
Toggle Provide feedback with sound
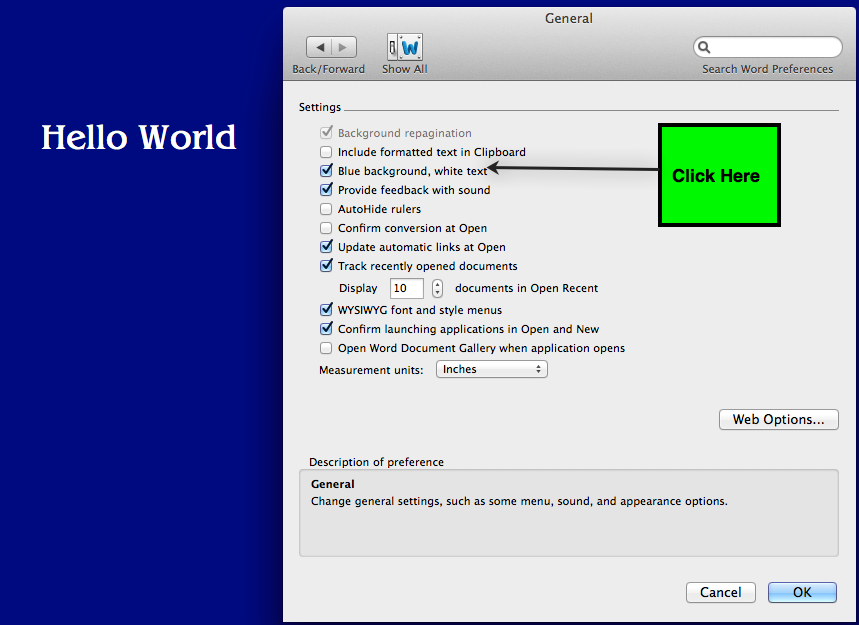[x=326, y=190]
